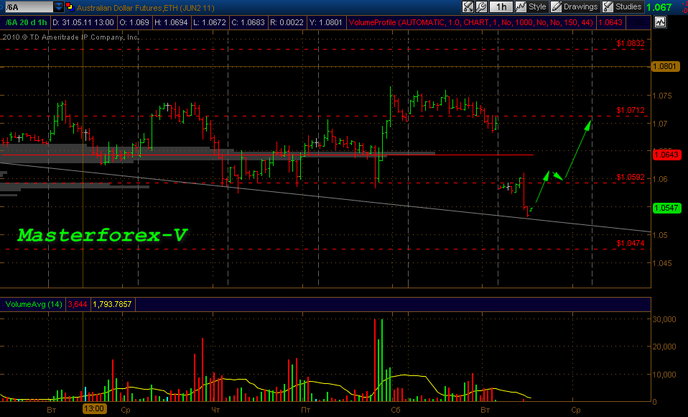688x417 pixels.
Task: Click the $1.0832 level label
Action: pos(631,43)
